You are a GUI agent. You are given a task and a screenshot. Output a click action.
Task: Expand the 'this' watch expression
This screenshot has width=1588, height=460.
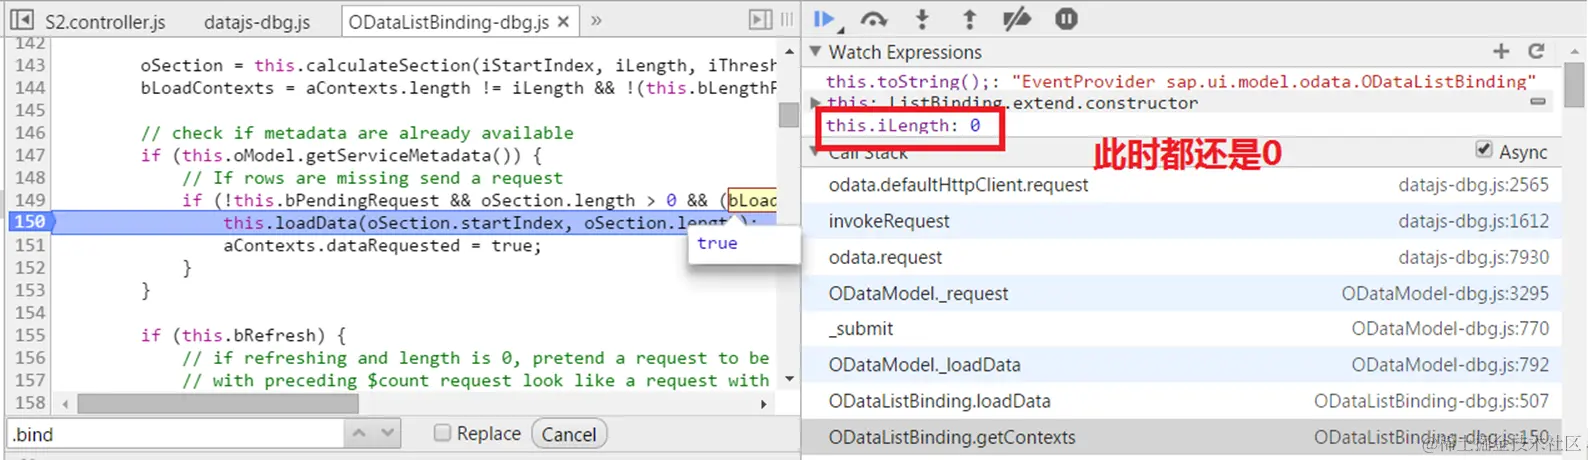tap(816, 102)
